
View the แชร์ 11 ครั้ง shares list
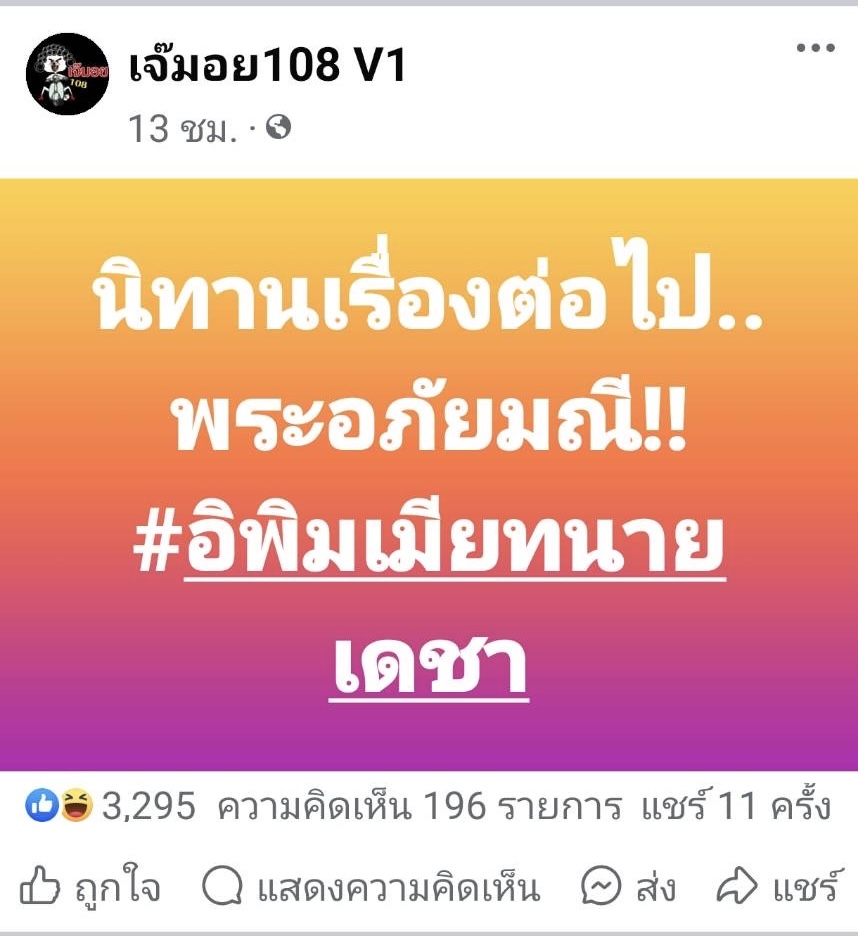[x=736, y=806]
